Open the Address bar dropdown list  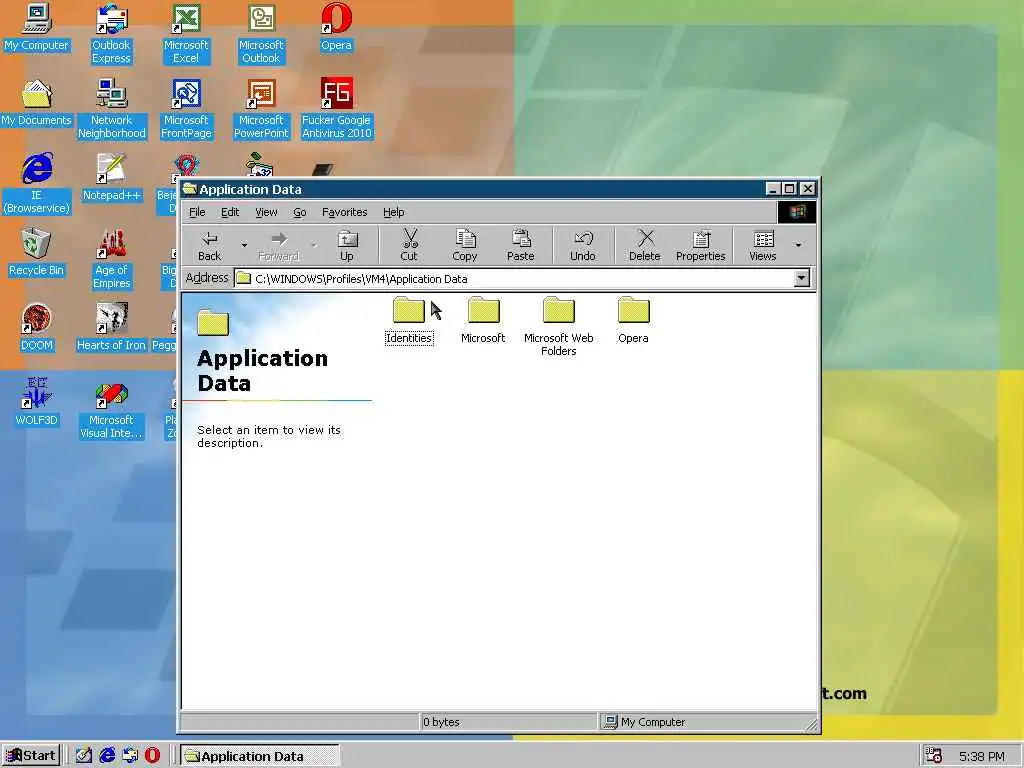(x=801, y=279)
